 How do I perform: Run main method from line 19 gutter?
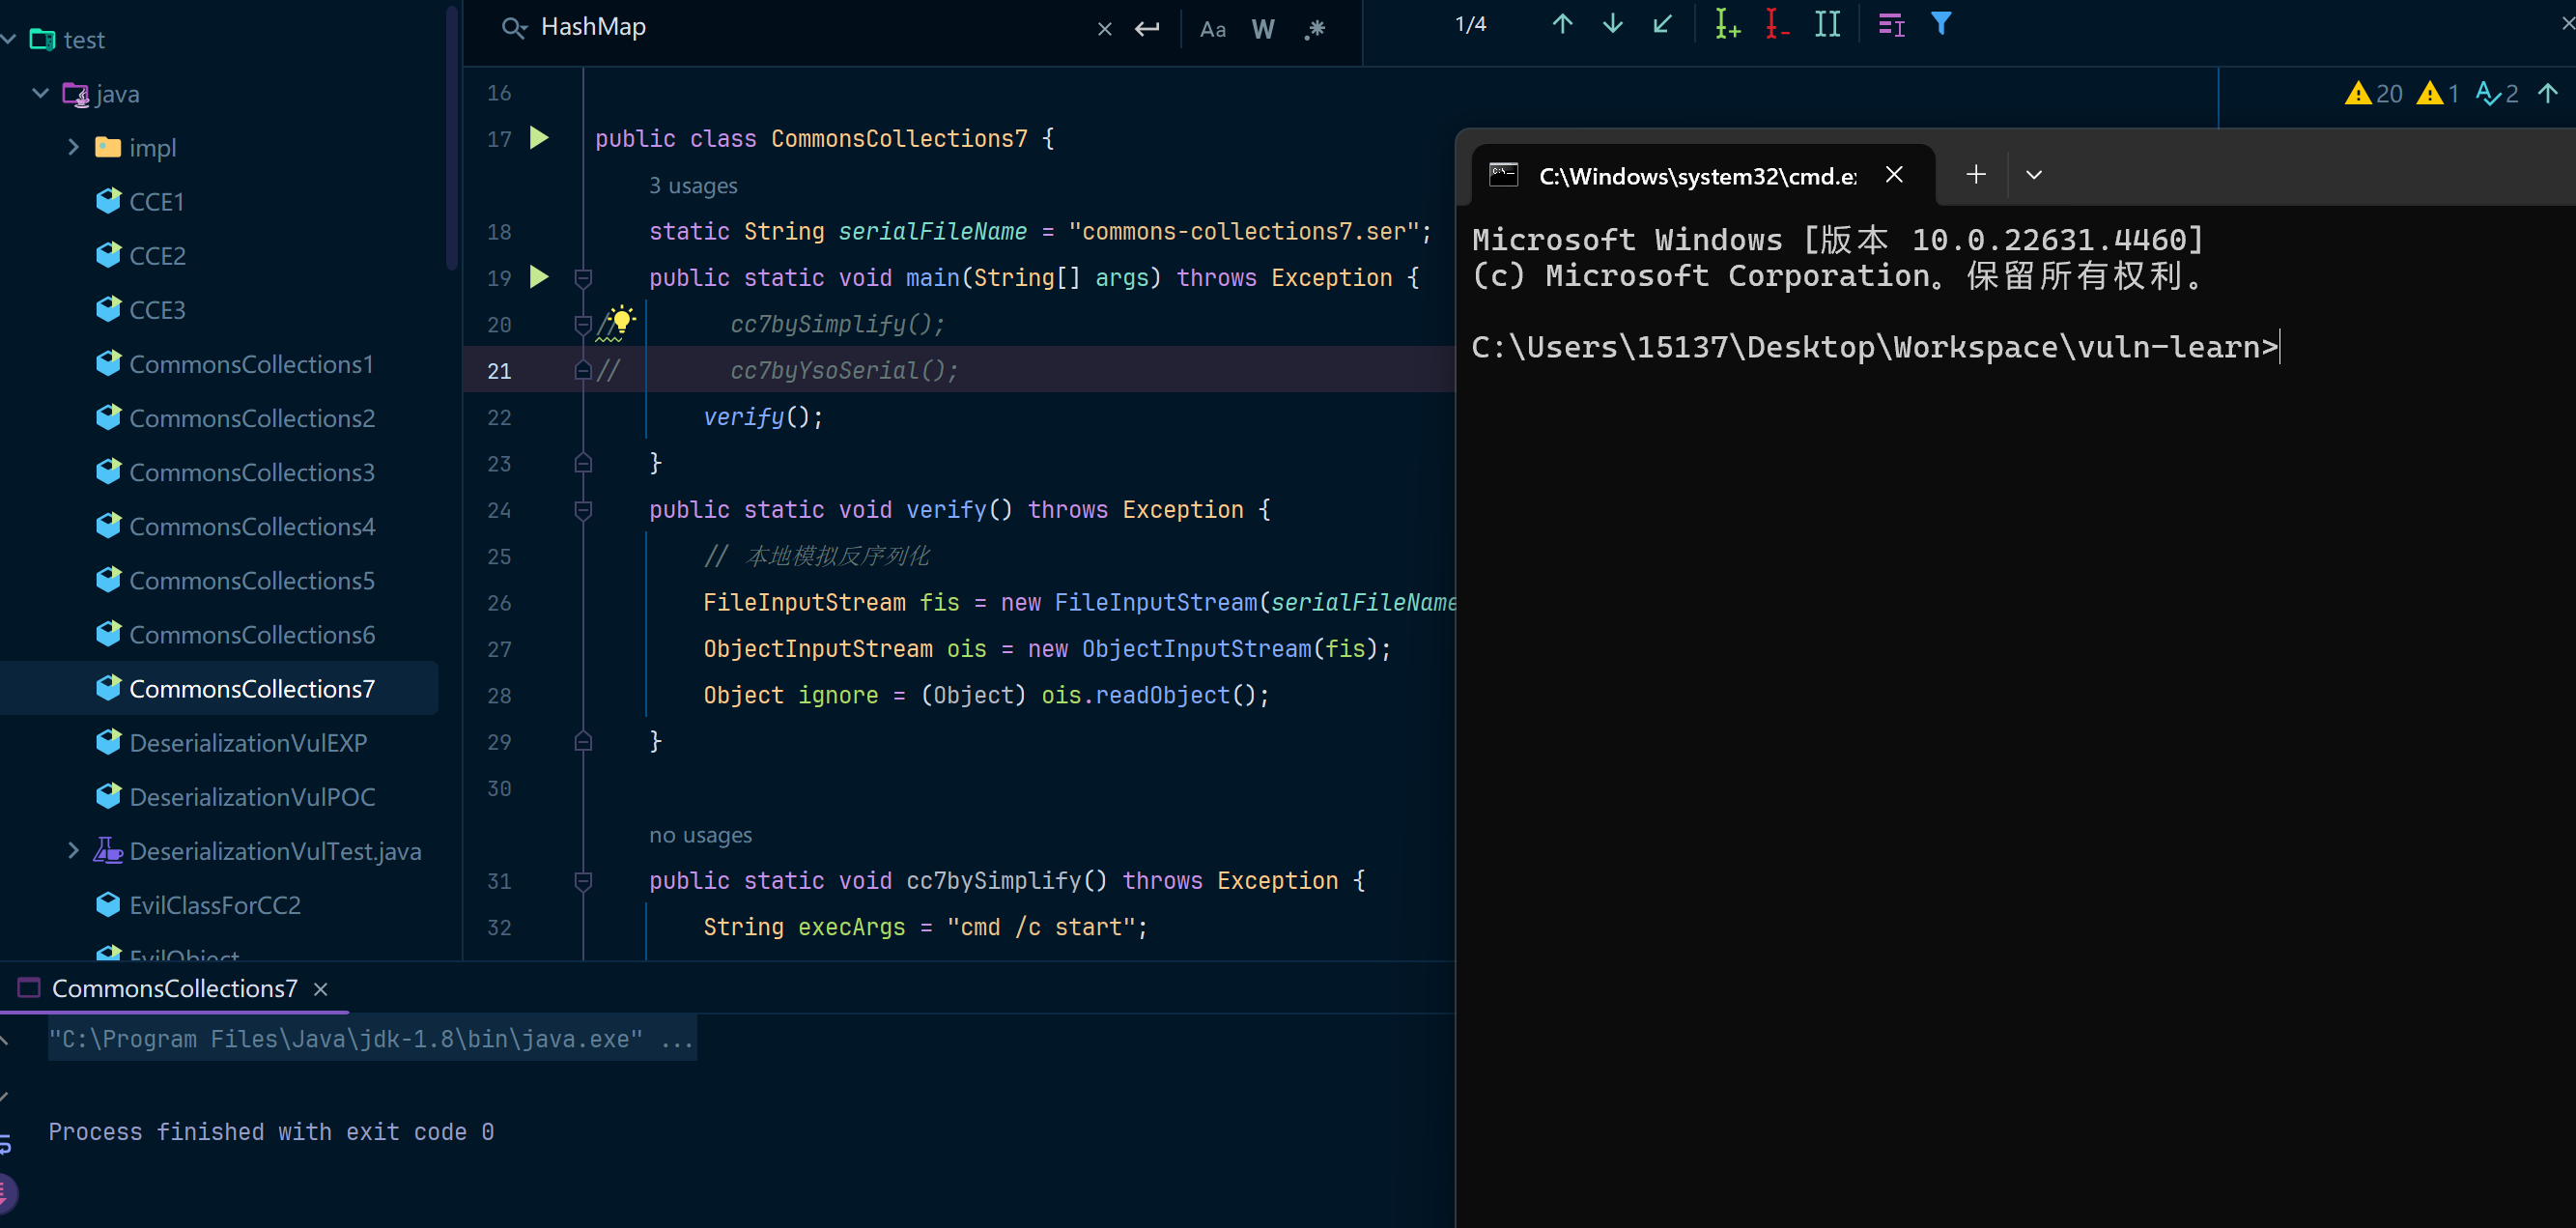[539, 277]
